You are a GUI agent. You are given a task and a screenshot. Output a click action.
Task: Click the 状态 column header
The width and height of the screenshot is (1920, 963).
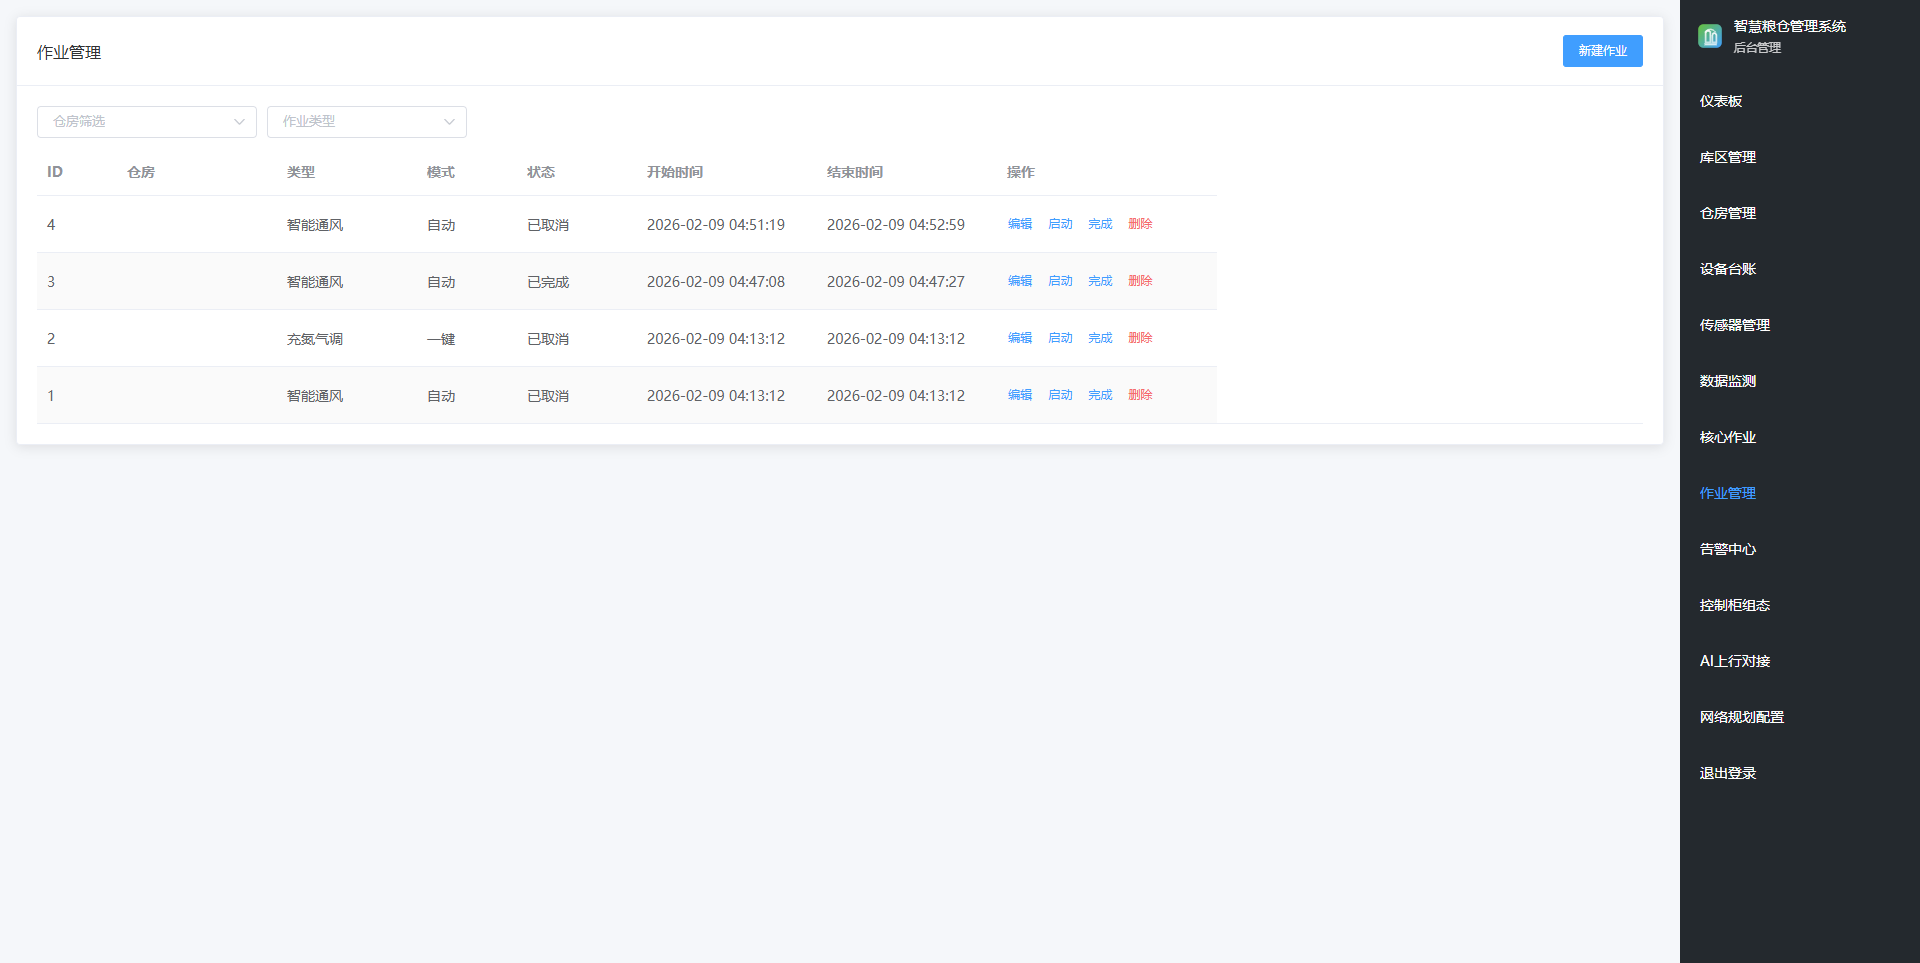click(x=541, y=172)
